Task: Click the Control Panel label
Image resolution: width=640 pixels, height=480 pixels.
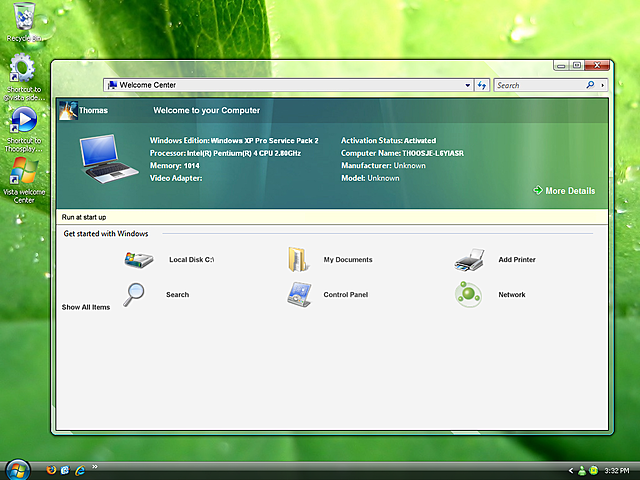Action: coord(345,295)
